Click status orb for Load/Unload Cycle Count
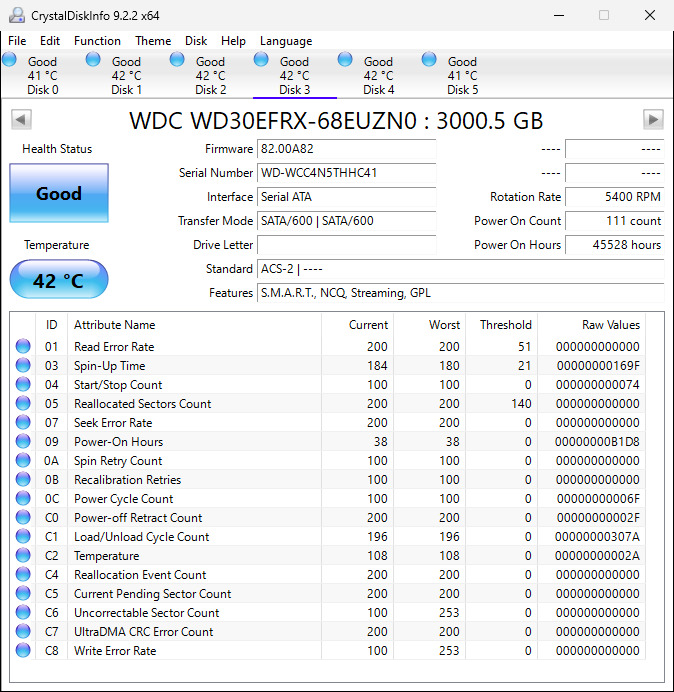Image resolution: width=674 pixels, height=692 pixels. 23,536
